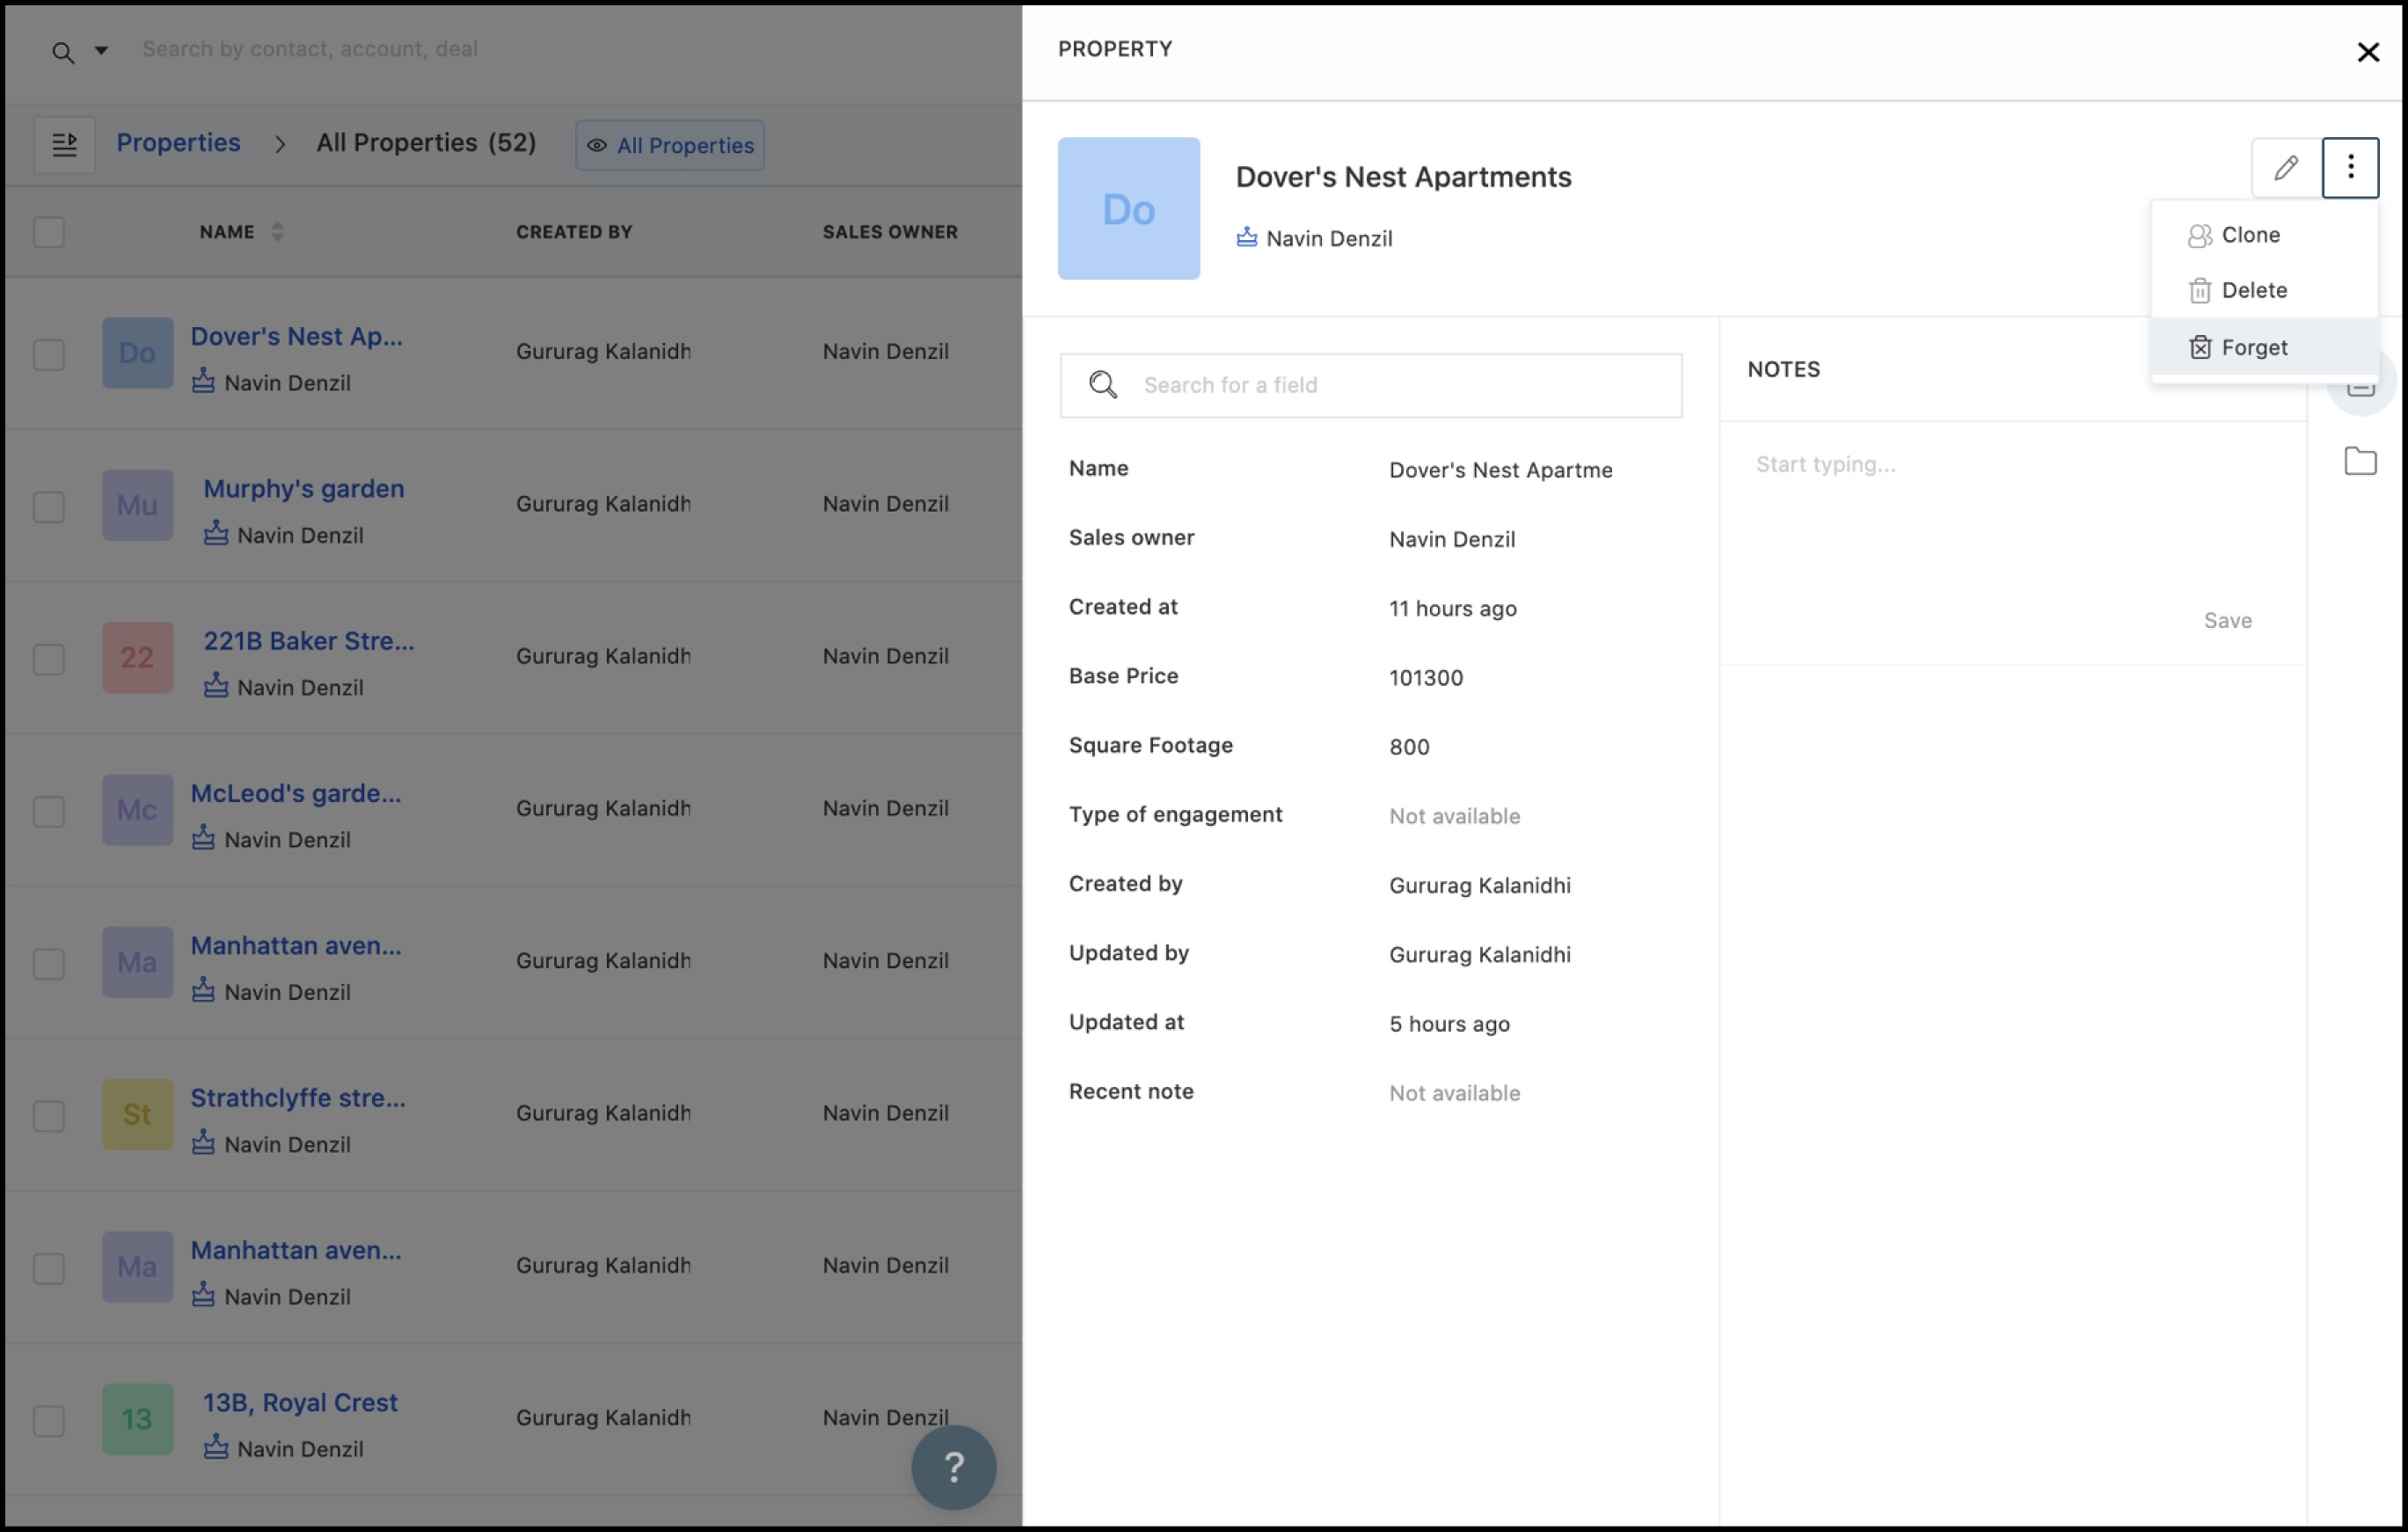Open the All Properties view selector

669,145
